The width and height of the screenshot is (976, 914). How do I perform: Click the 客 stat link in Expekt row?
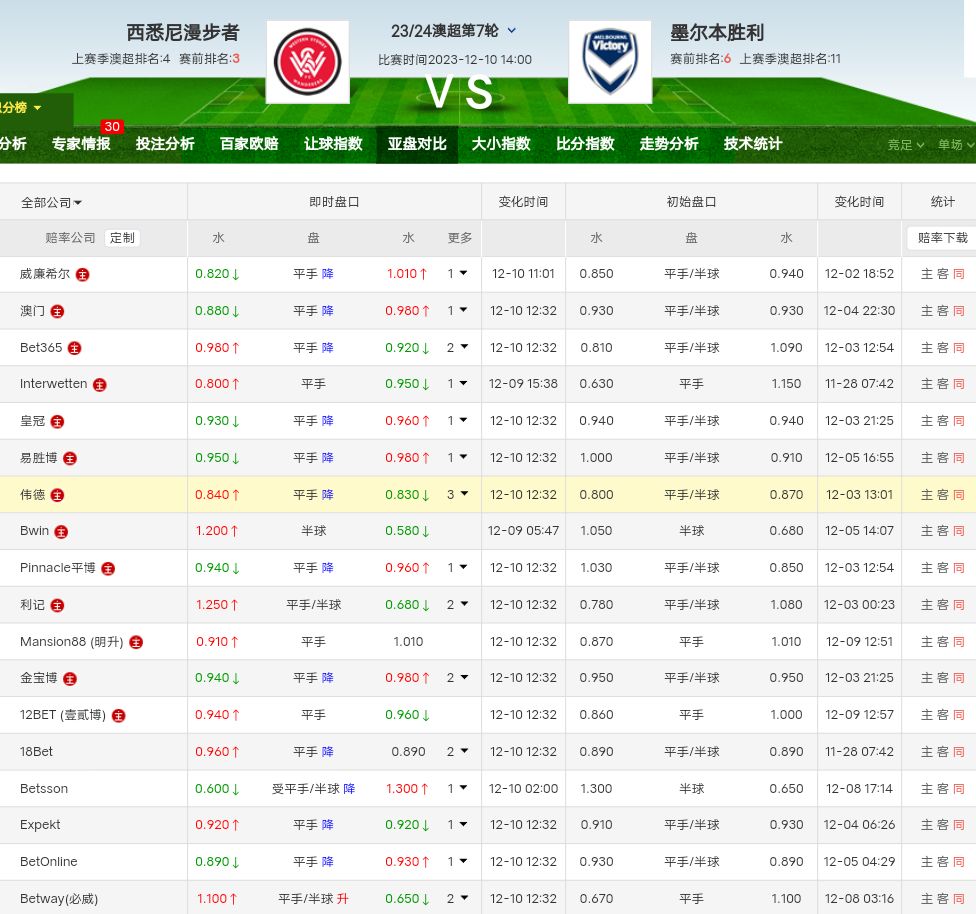(x=942, y=825)
